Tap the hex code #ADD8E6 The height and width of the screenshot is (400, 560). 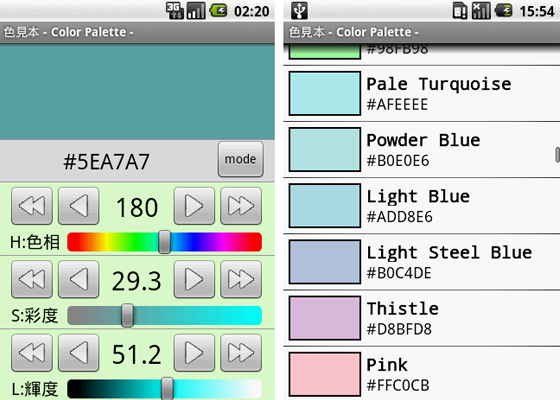pyautogui.click(x=400, y=217)
